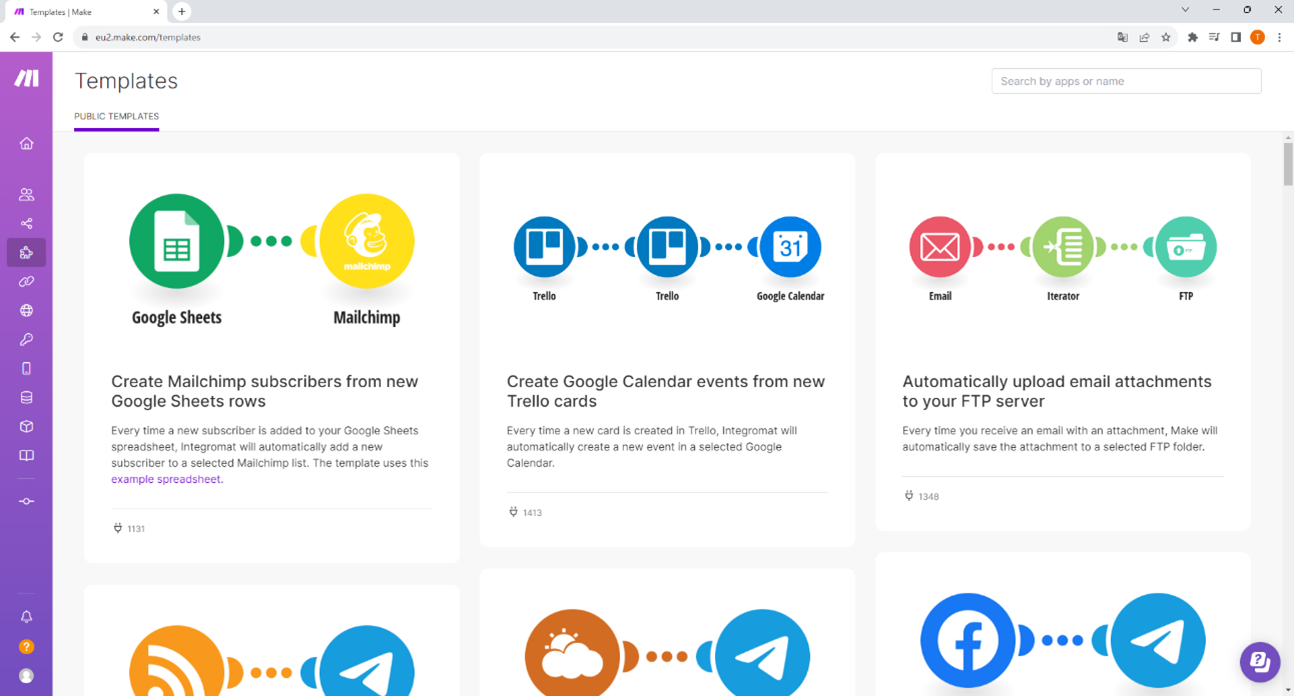Click the browser Reload button
Image resolution: width=1294 pixels, height=696 pixels.
(x=58, y=37)
